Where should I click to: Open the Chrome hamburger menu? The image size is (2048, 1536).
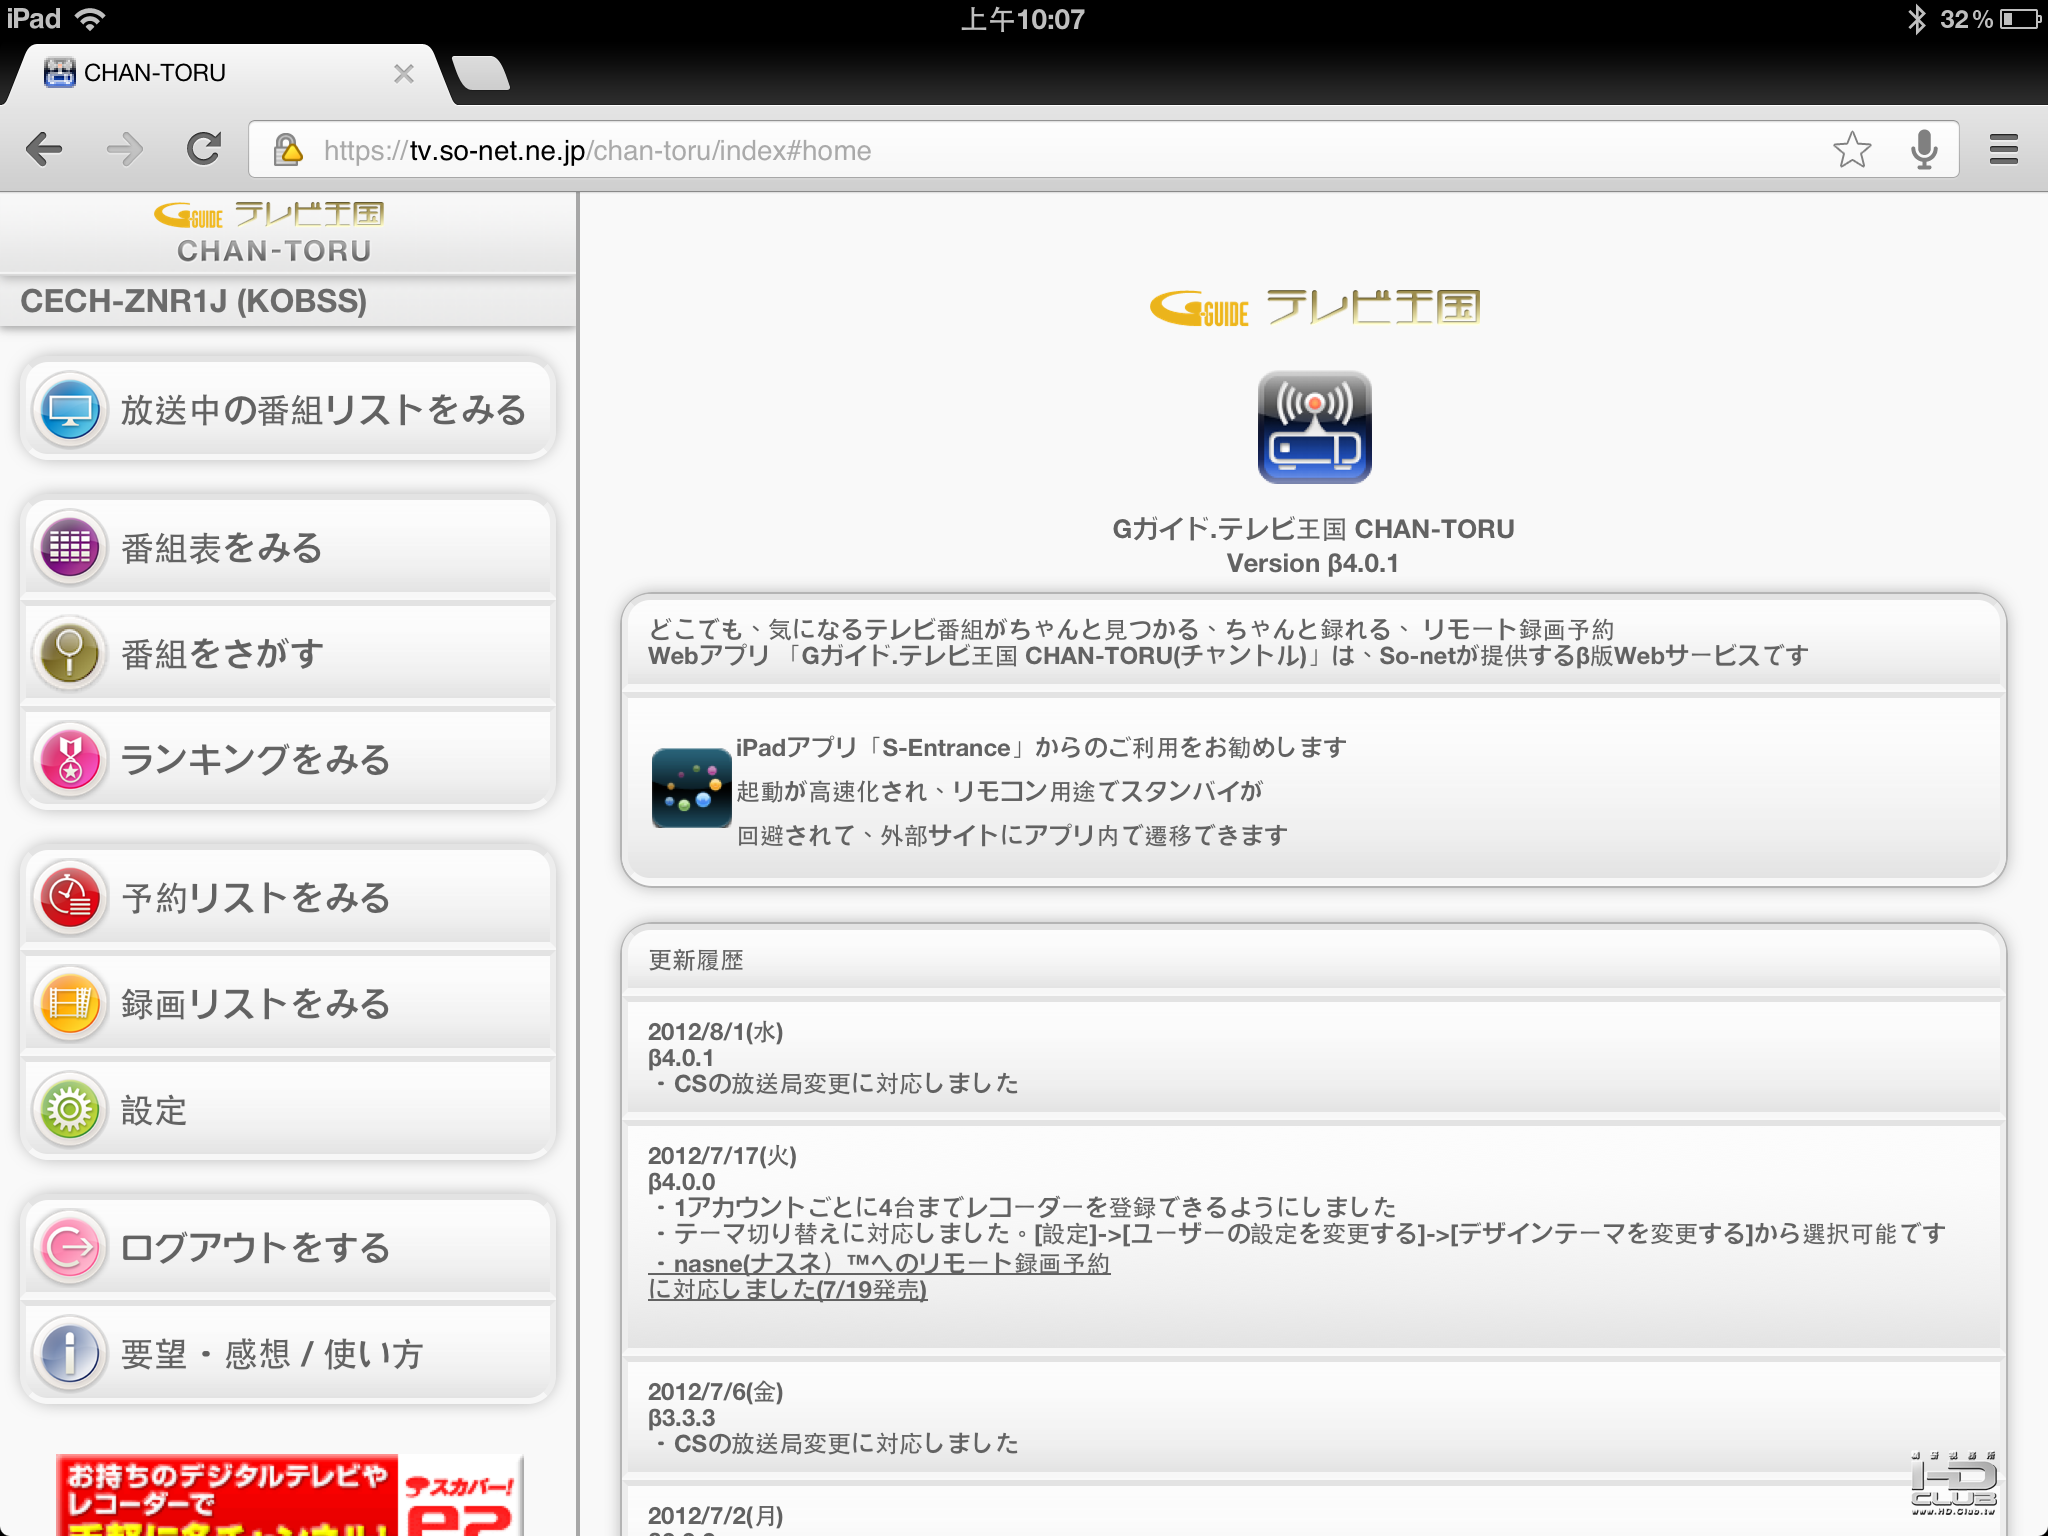2004,150
